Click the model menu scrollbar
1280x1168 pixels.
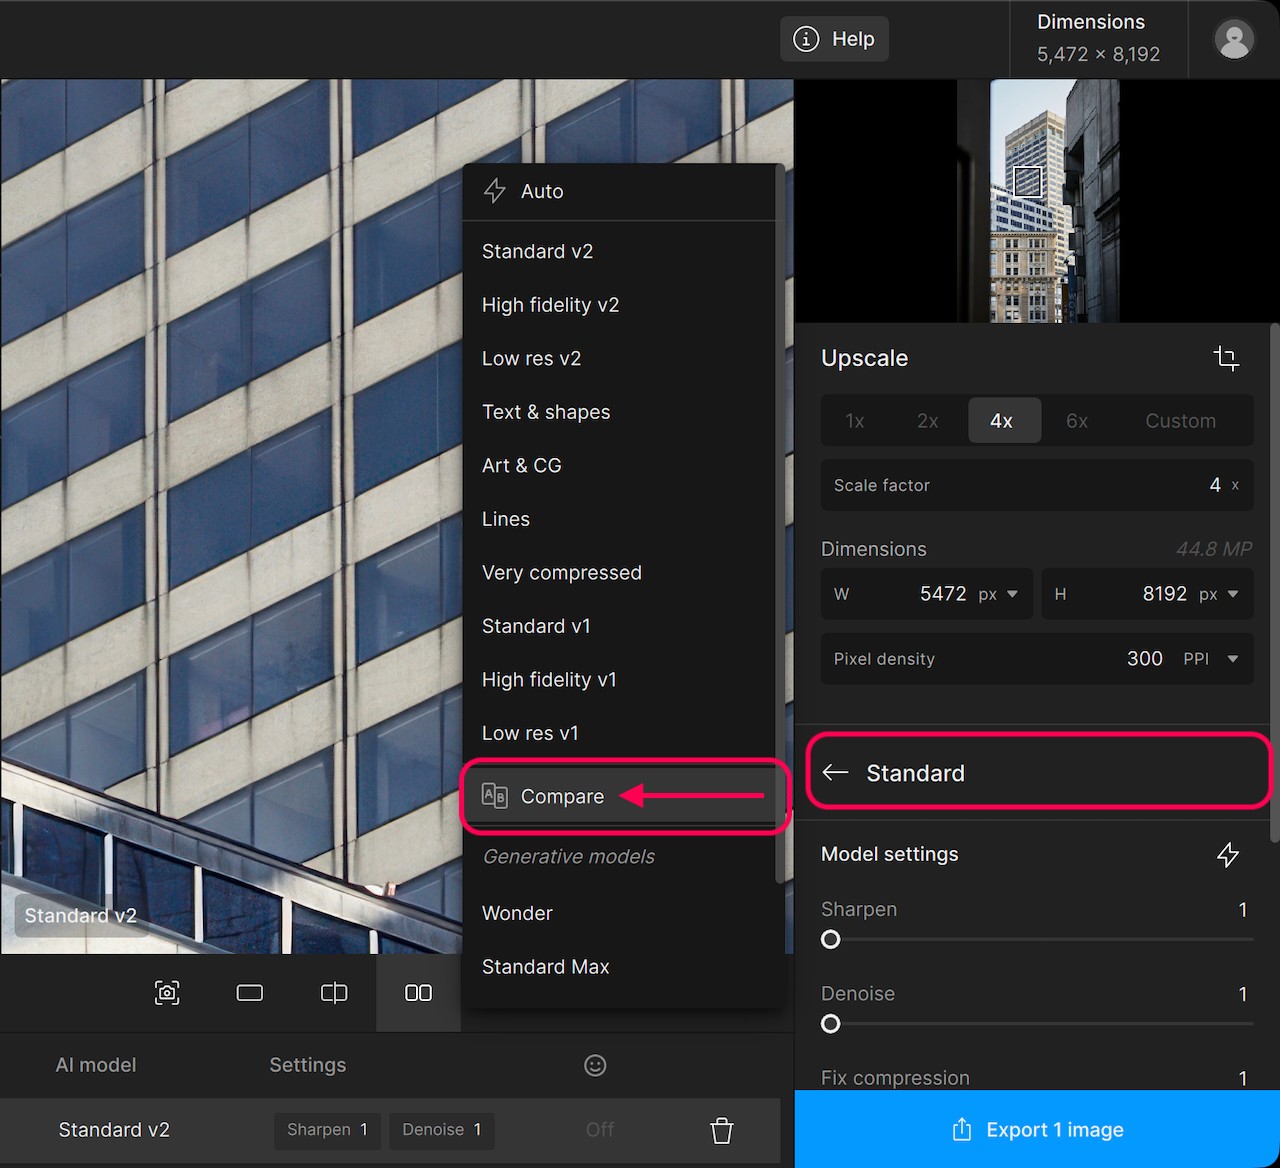(779, 524)
